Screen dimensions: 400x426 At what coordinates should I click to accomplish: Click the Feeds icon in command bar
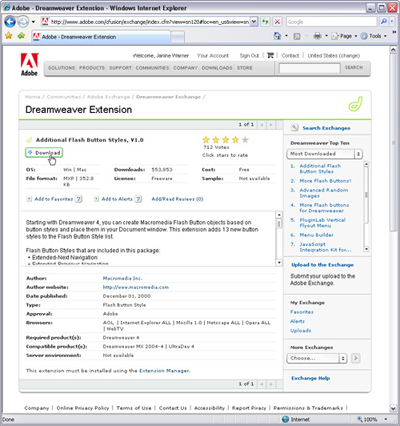[x=297, y=36]
